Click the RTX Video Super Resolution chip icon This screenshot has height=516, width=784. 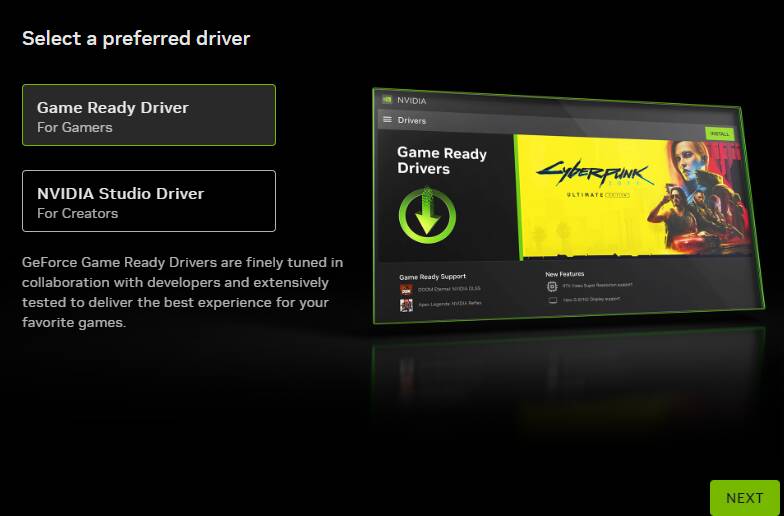552,286
